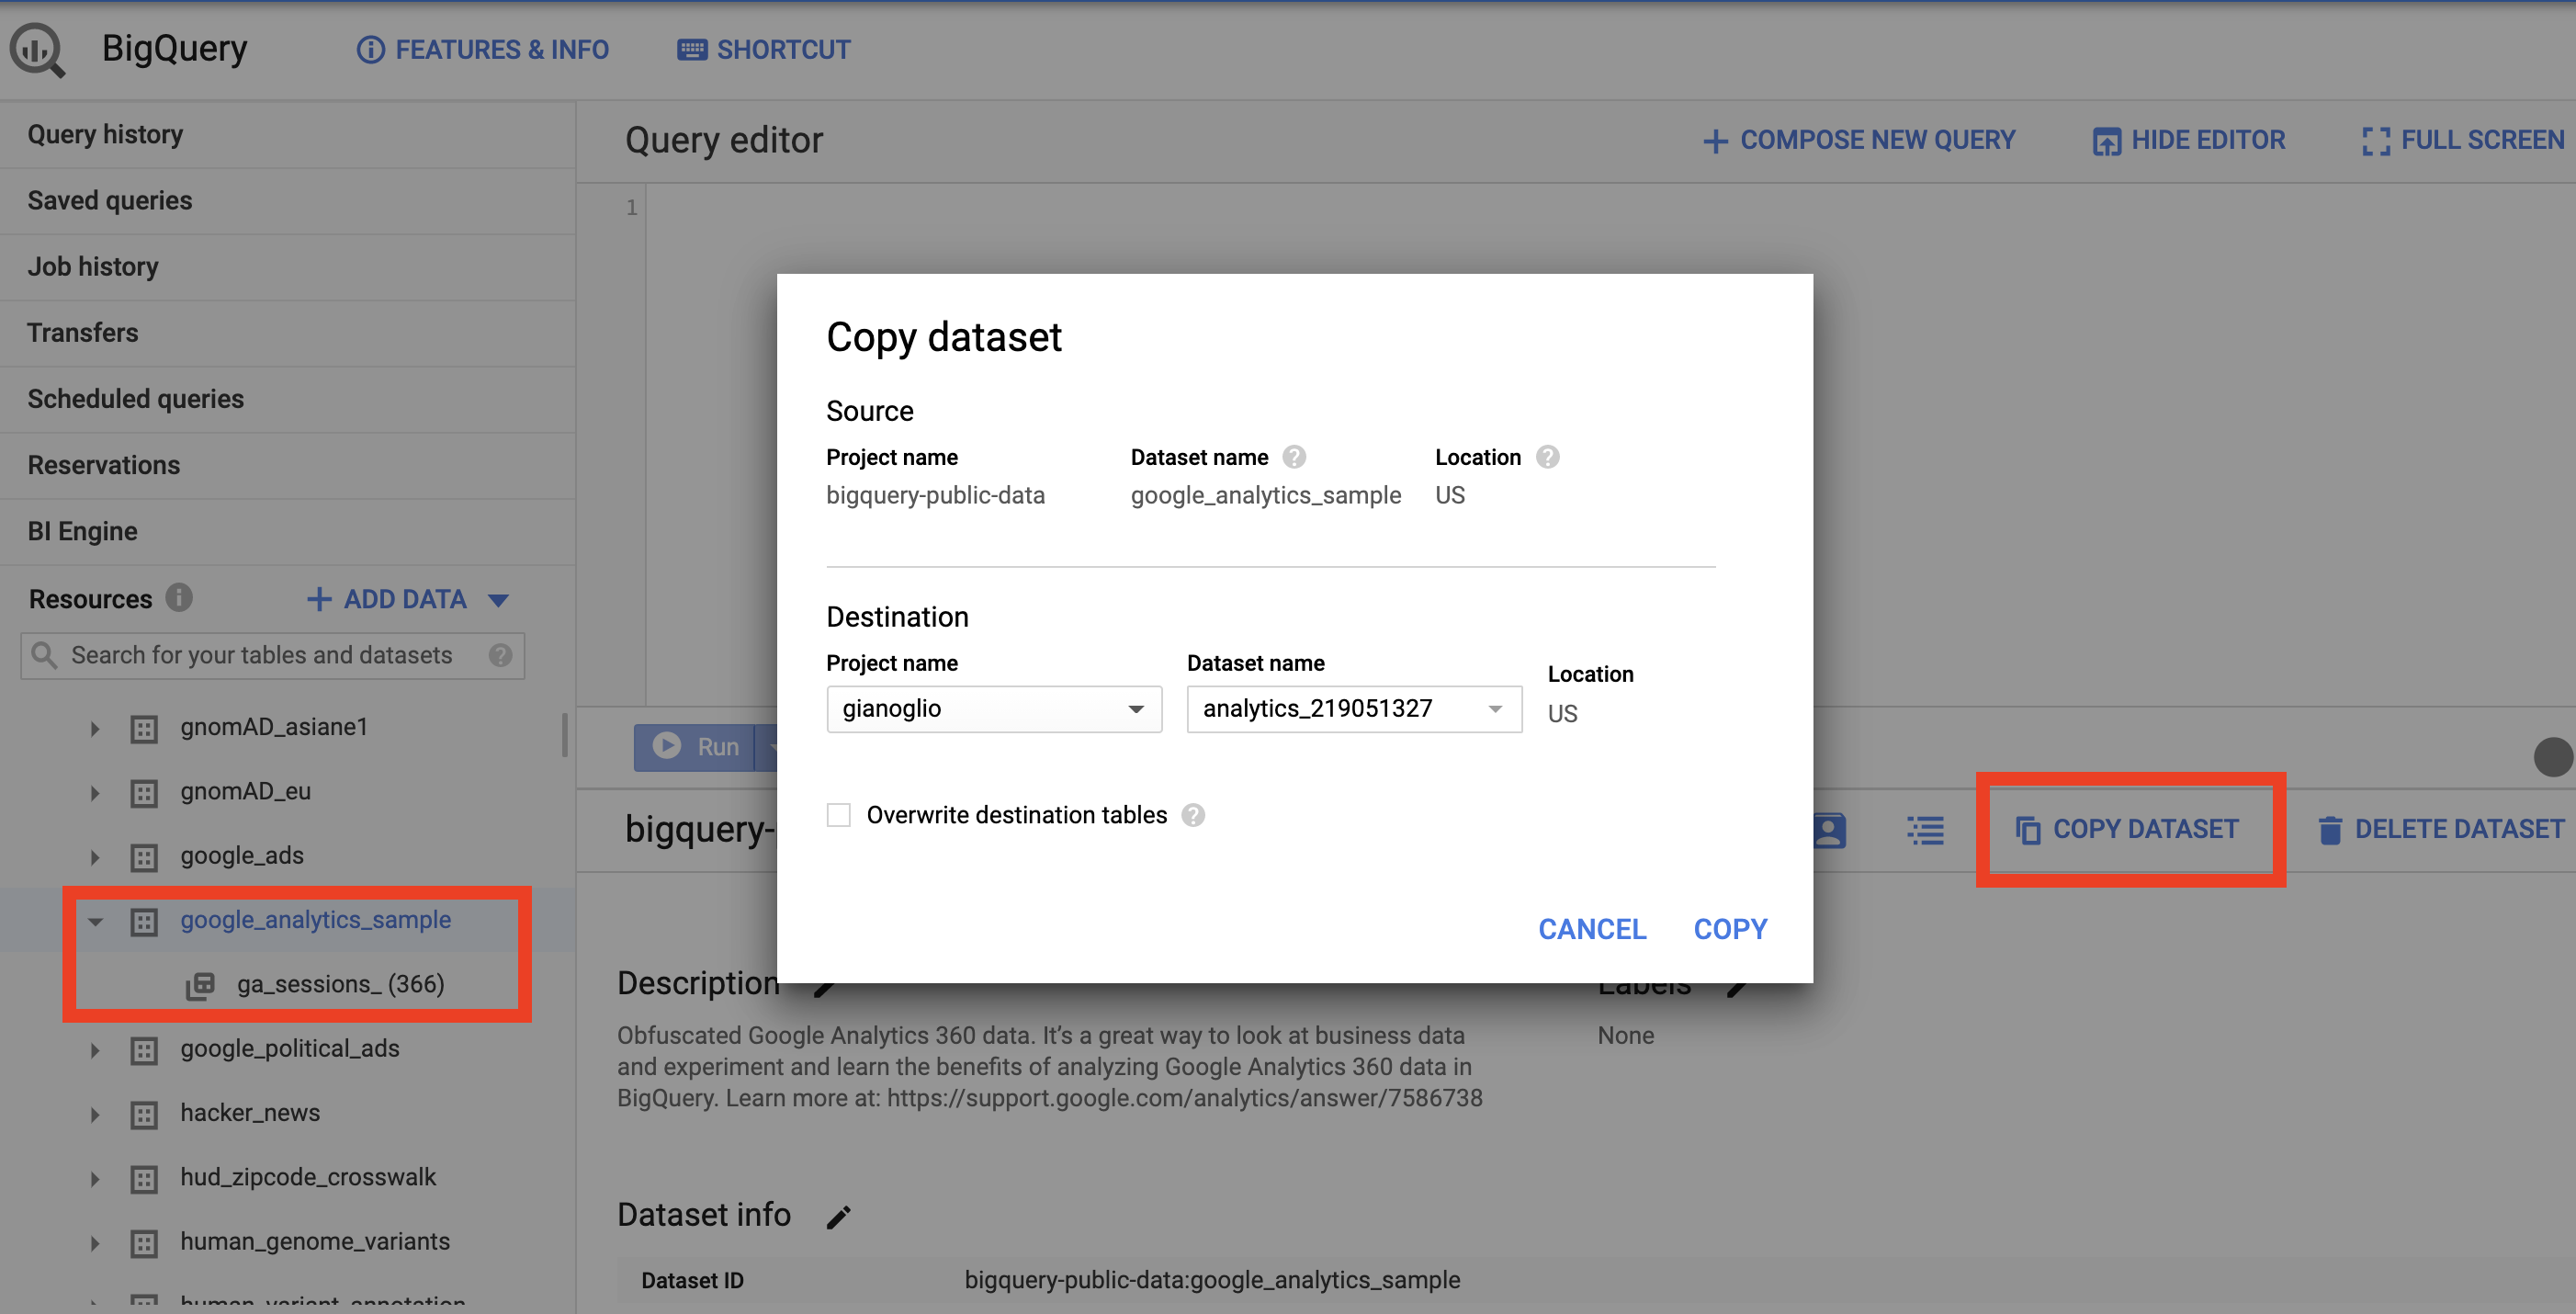This screenshot has height=1314, width=2576.
Task: Click the list details icon
Action: (1925, 830)
